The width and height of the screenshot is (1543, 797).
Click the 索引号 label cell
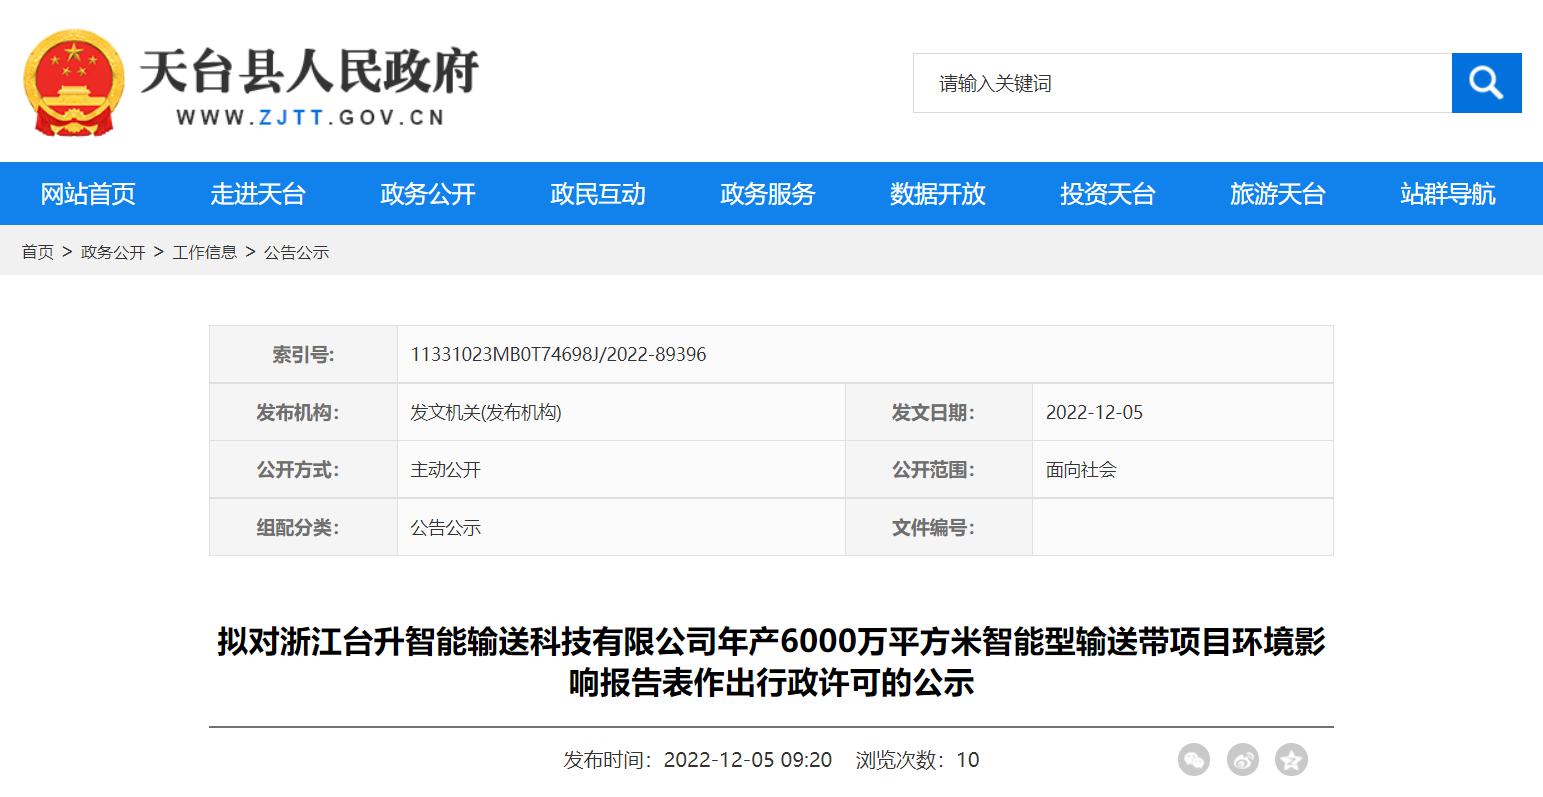pyautogui.click(x=303, y=354)
